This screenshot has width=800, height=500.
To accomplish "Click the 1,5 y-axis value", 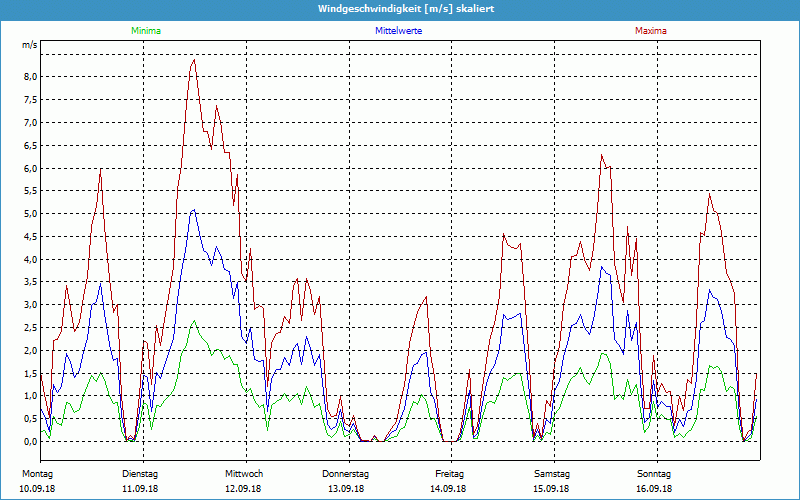I will pyautogui.click(x=31, y=373).
